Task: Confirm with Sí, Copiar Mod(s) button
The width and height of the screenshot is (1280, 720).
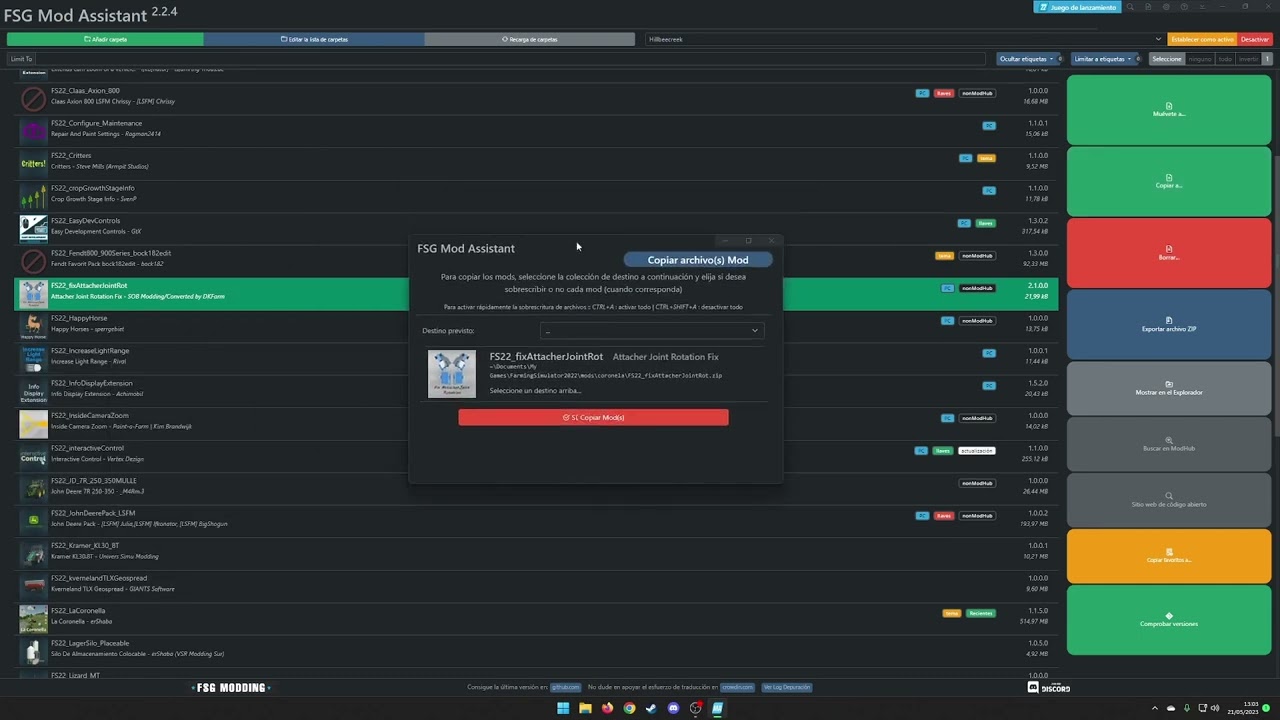Action: pyautogui.click(x=593, y=417)
